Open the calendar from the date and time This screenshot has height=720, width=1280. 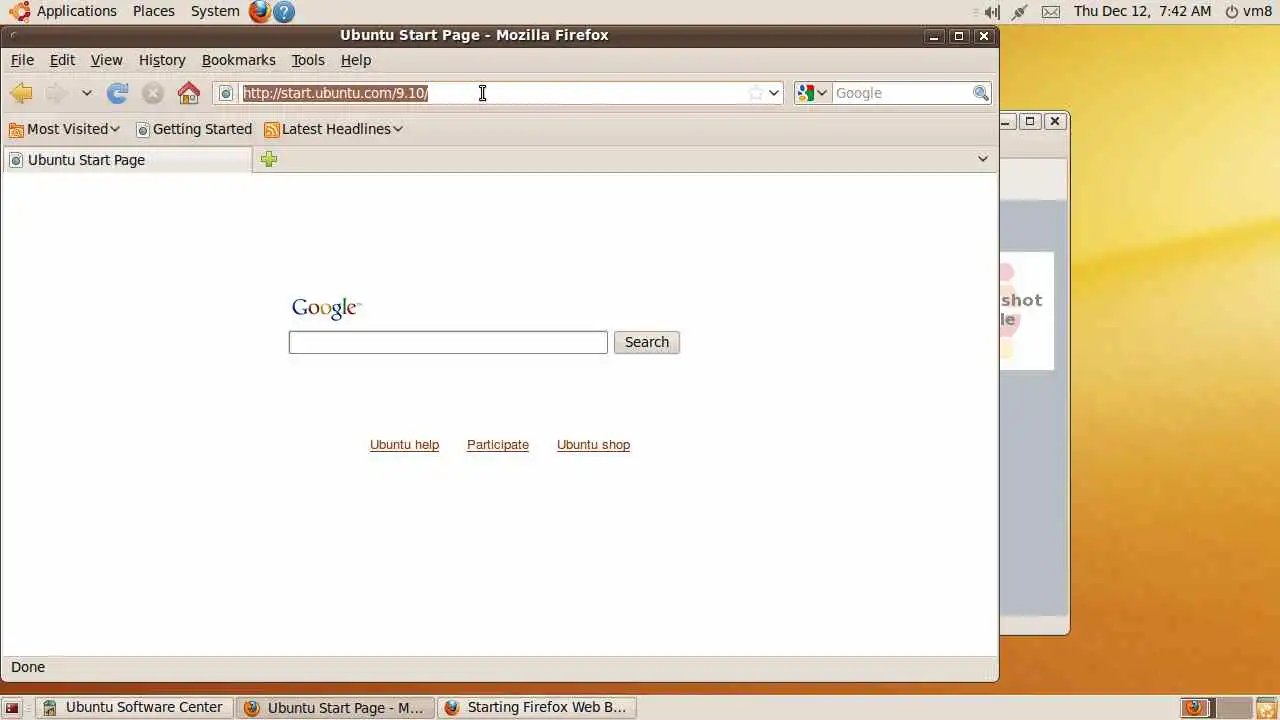[1142, 11]
